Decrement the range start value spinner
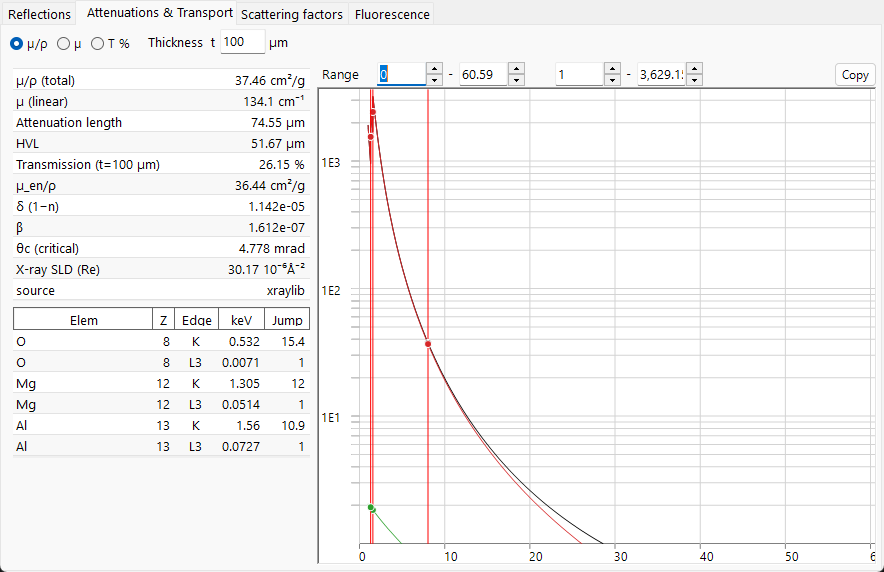Viewport: 884px width, 572px height. 434,80
